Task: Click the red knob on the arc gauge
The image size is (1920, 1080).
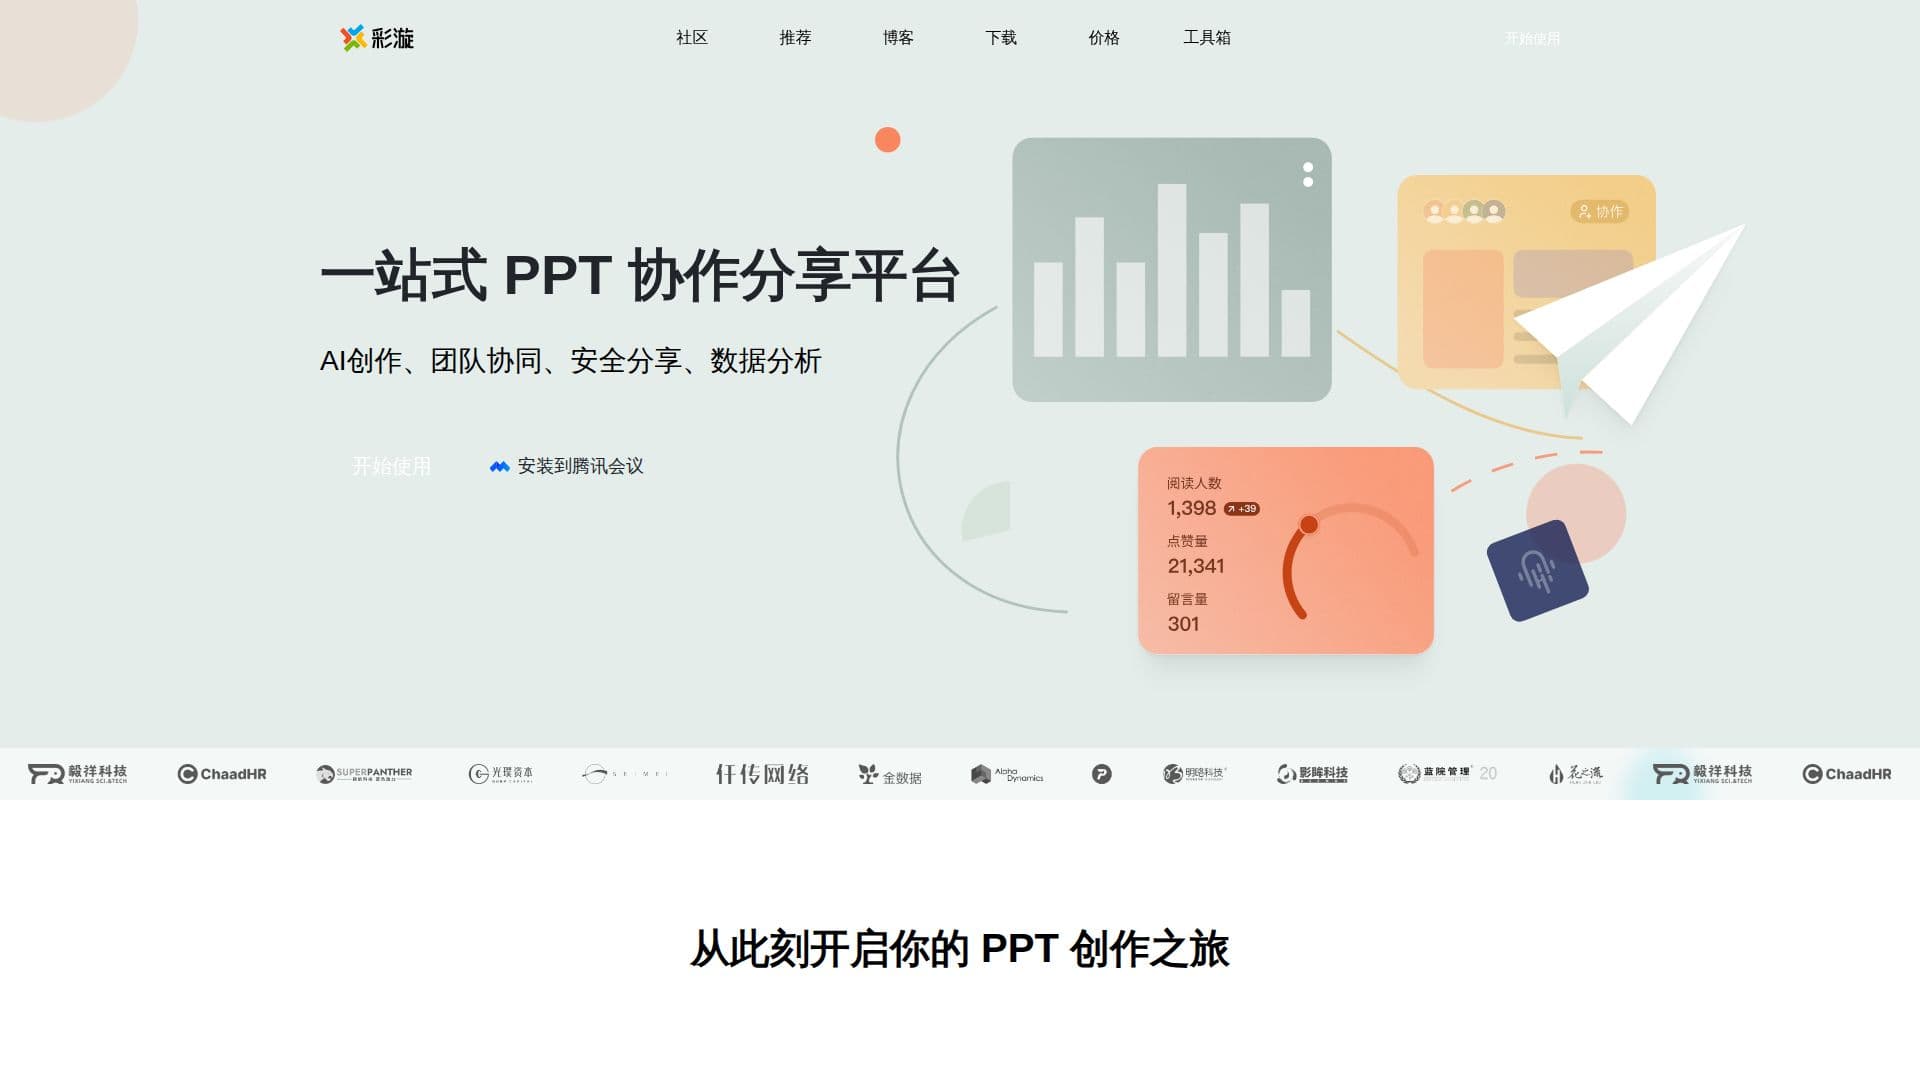Action: pyautogui.click(x=1308, y=525)
